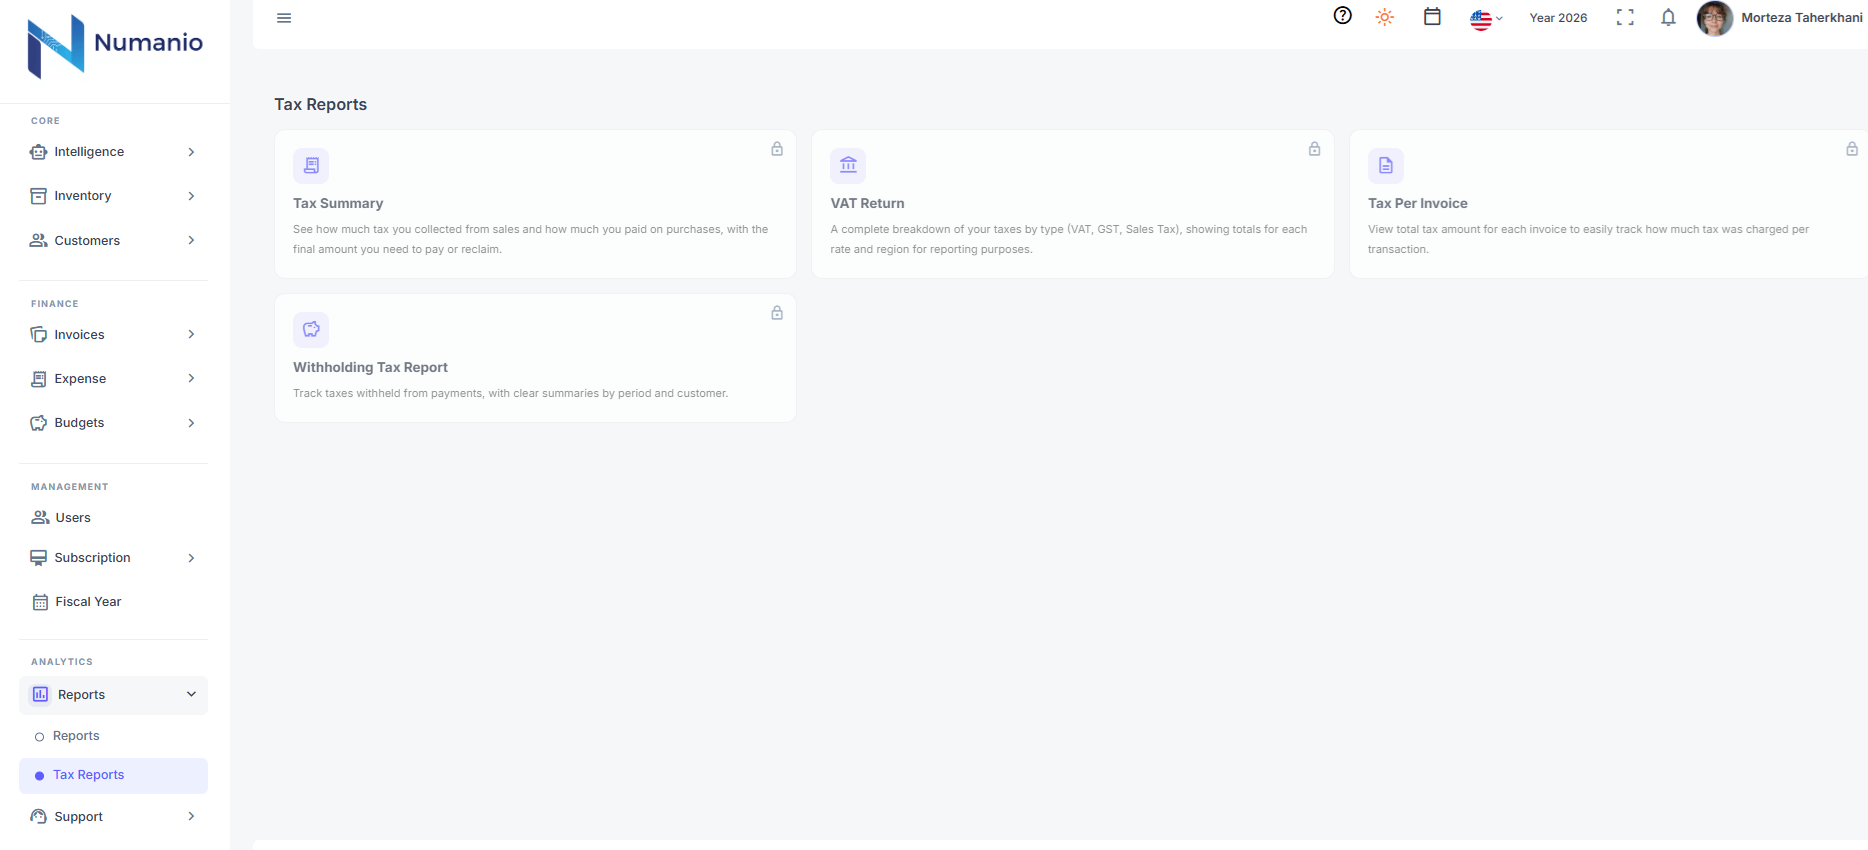This screenshot has width=1868, height=850.
Task: Open the Tax Summary report title
Action: (338, 203)
